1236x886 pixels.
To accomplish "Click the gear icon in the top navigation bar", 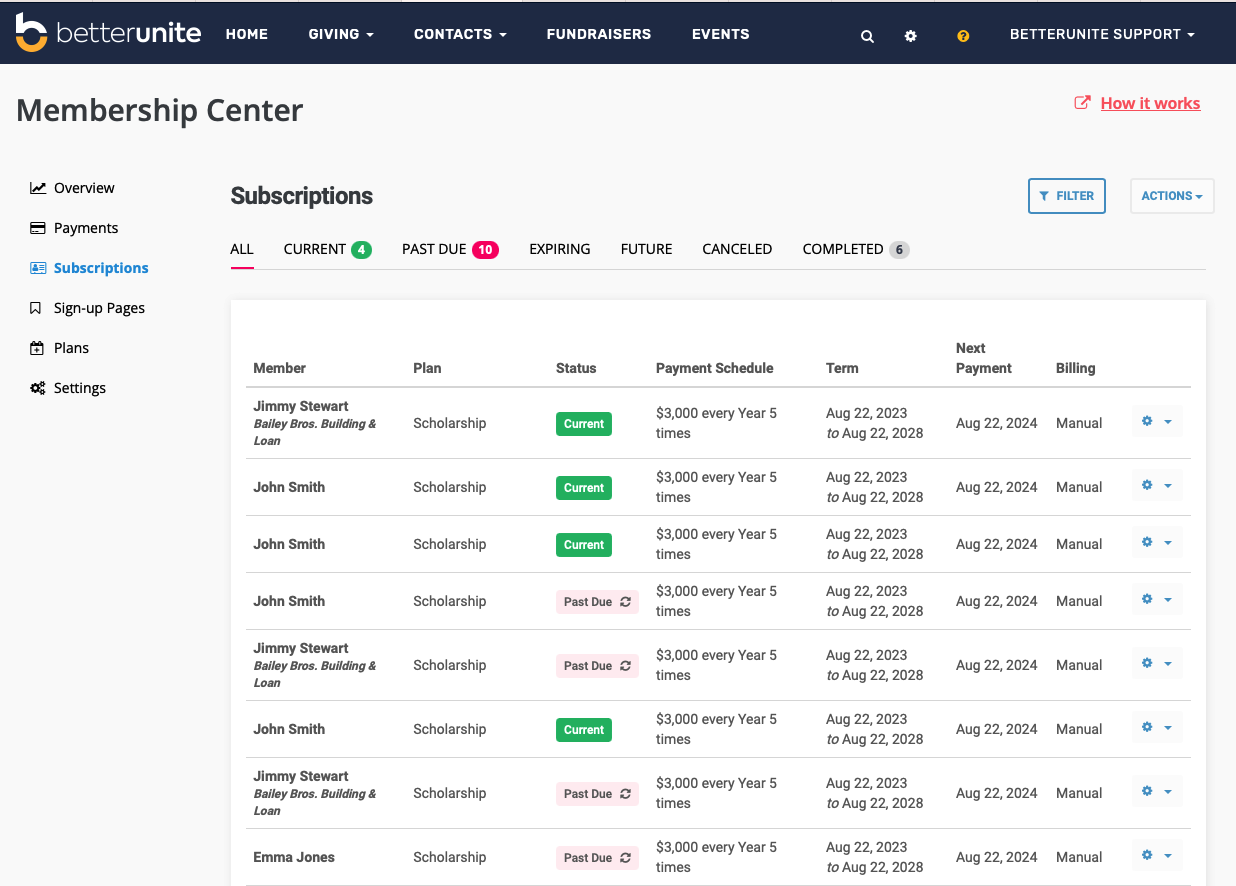I will (x=910, y=35).
